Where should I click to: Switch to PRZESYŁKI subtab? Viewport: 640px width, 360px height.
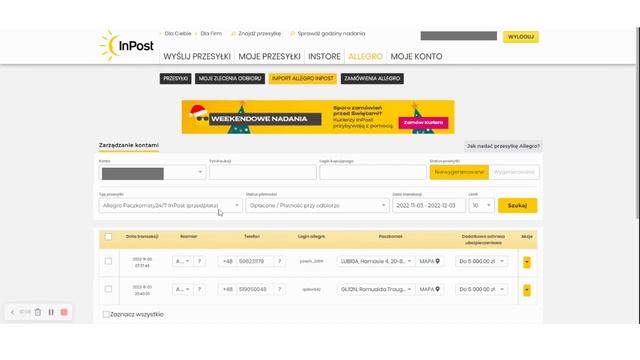point(176,78)
